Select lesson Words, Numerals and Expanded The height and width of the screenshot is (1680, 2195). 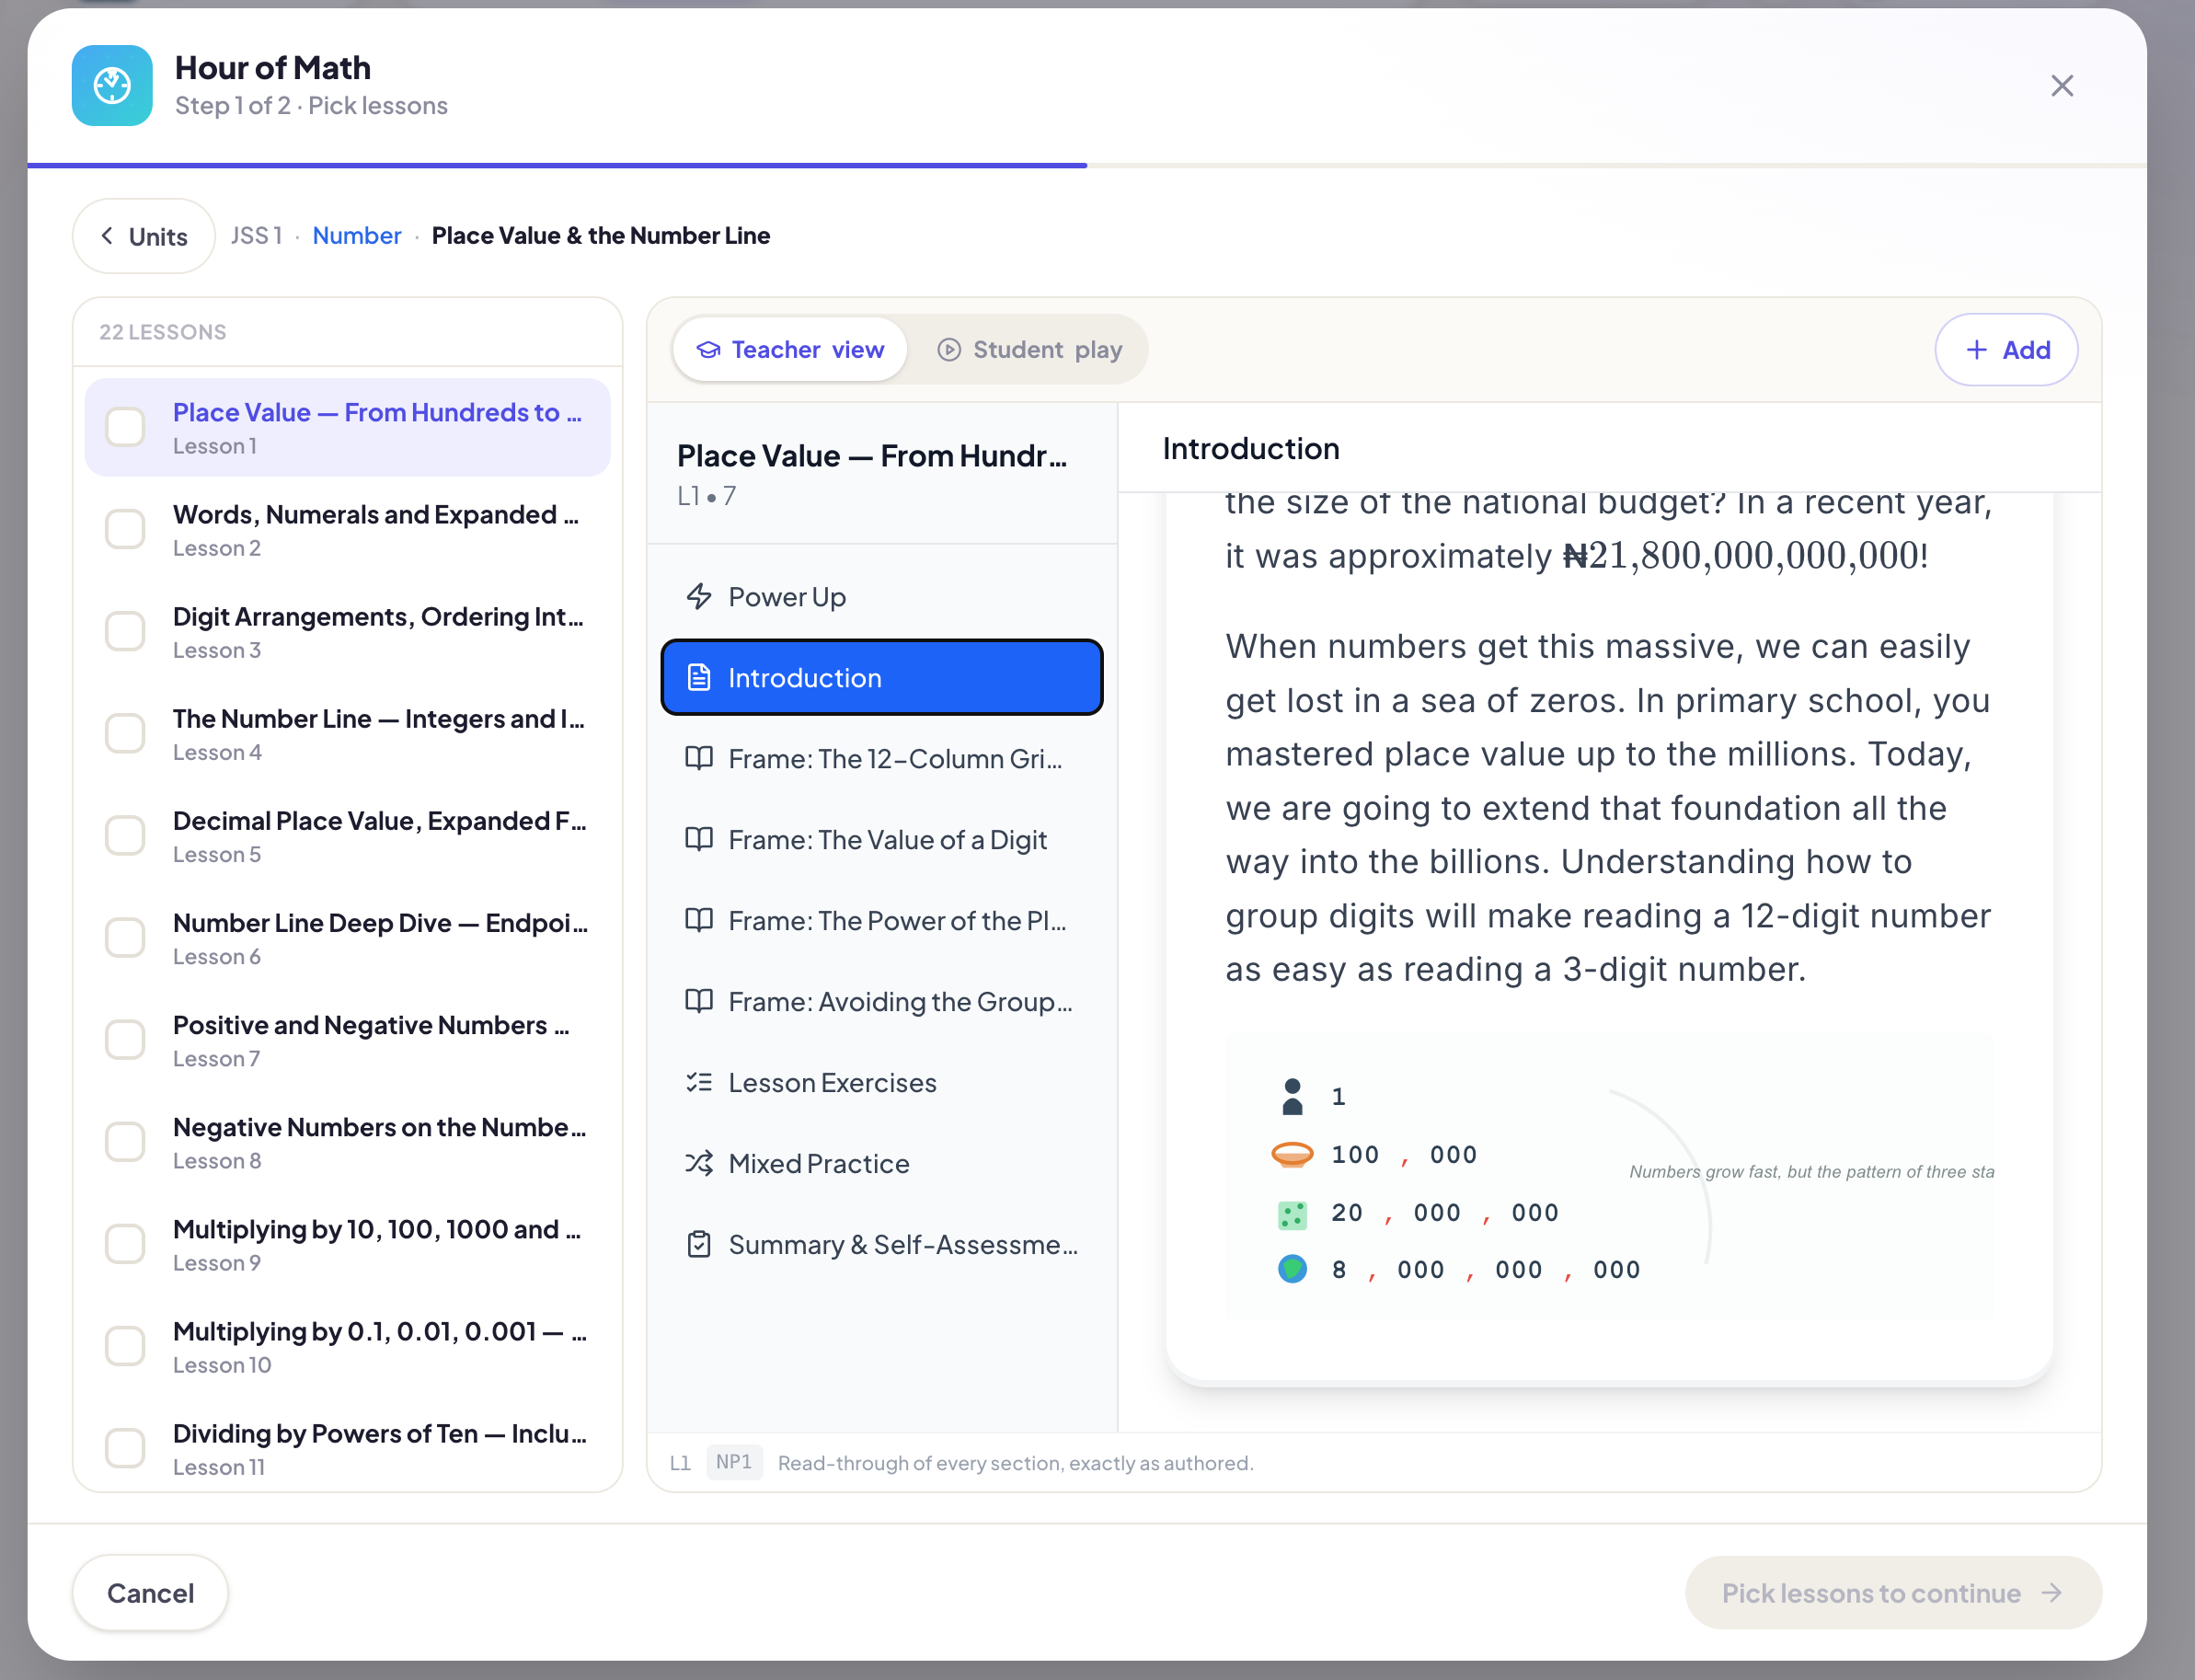(347, 529)
